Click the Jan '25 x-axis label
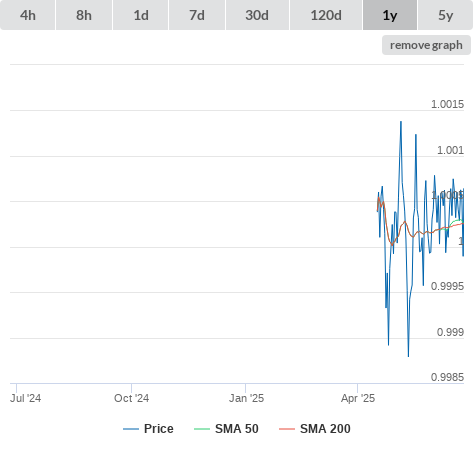Screen dimensions: 474x455 pos(246,398)
